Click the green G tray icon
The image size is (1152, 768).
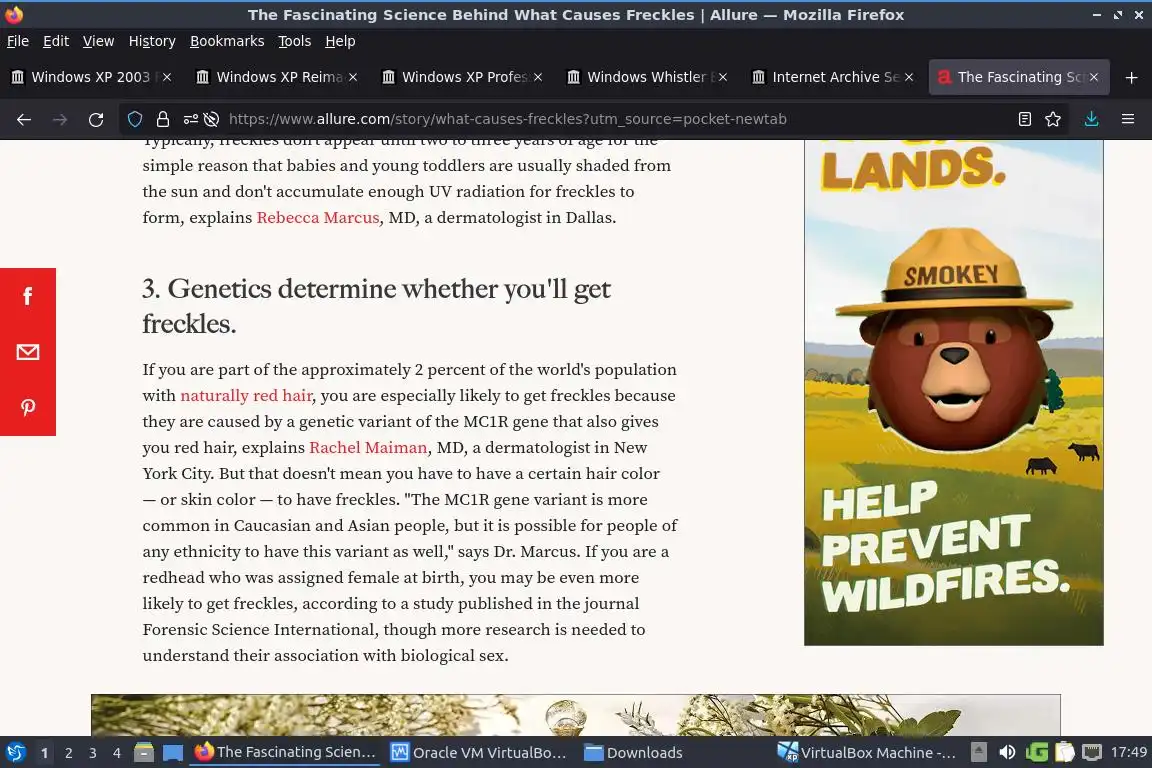tap(1037, 753)
